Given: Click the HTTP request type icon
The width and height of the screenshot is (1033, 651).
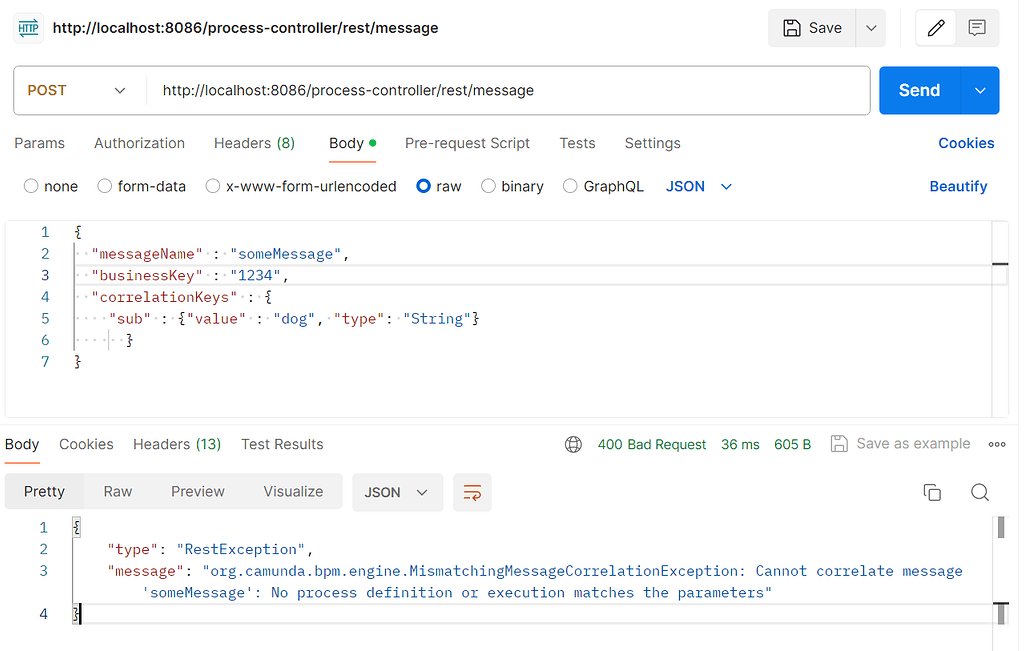Looking at the screenshot, I should pyautogui.click(x=28, y=28).
